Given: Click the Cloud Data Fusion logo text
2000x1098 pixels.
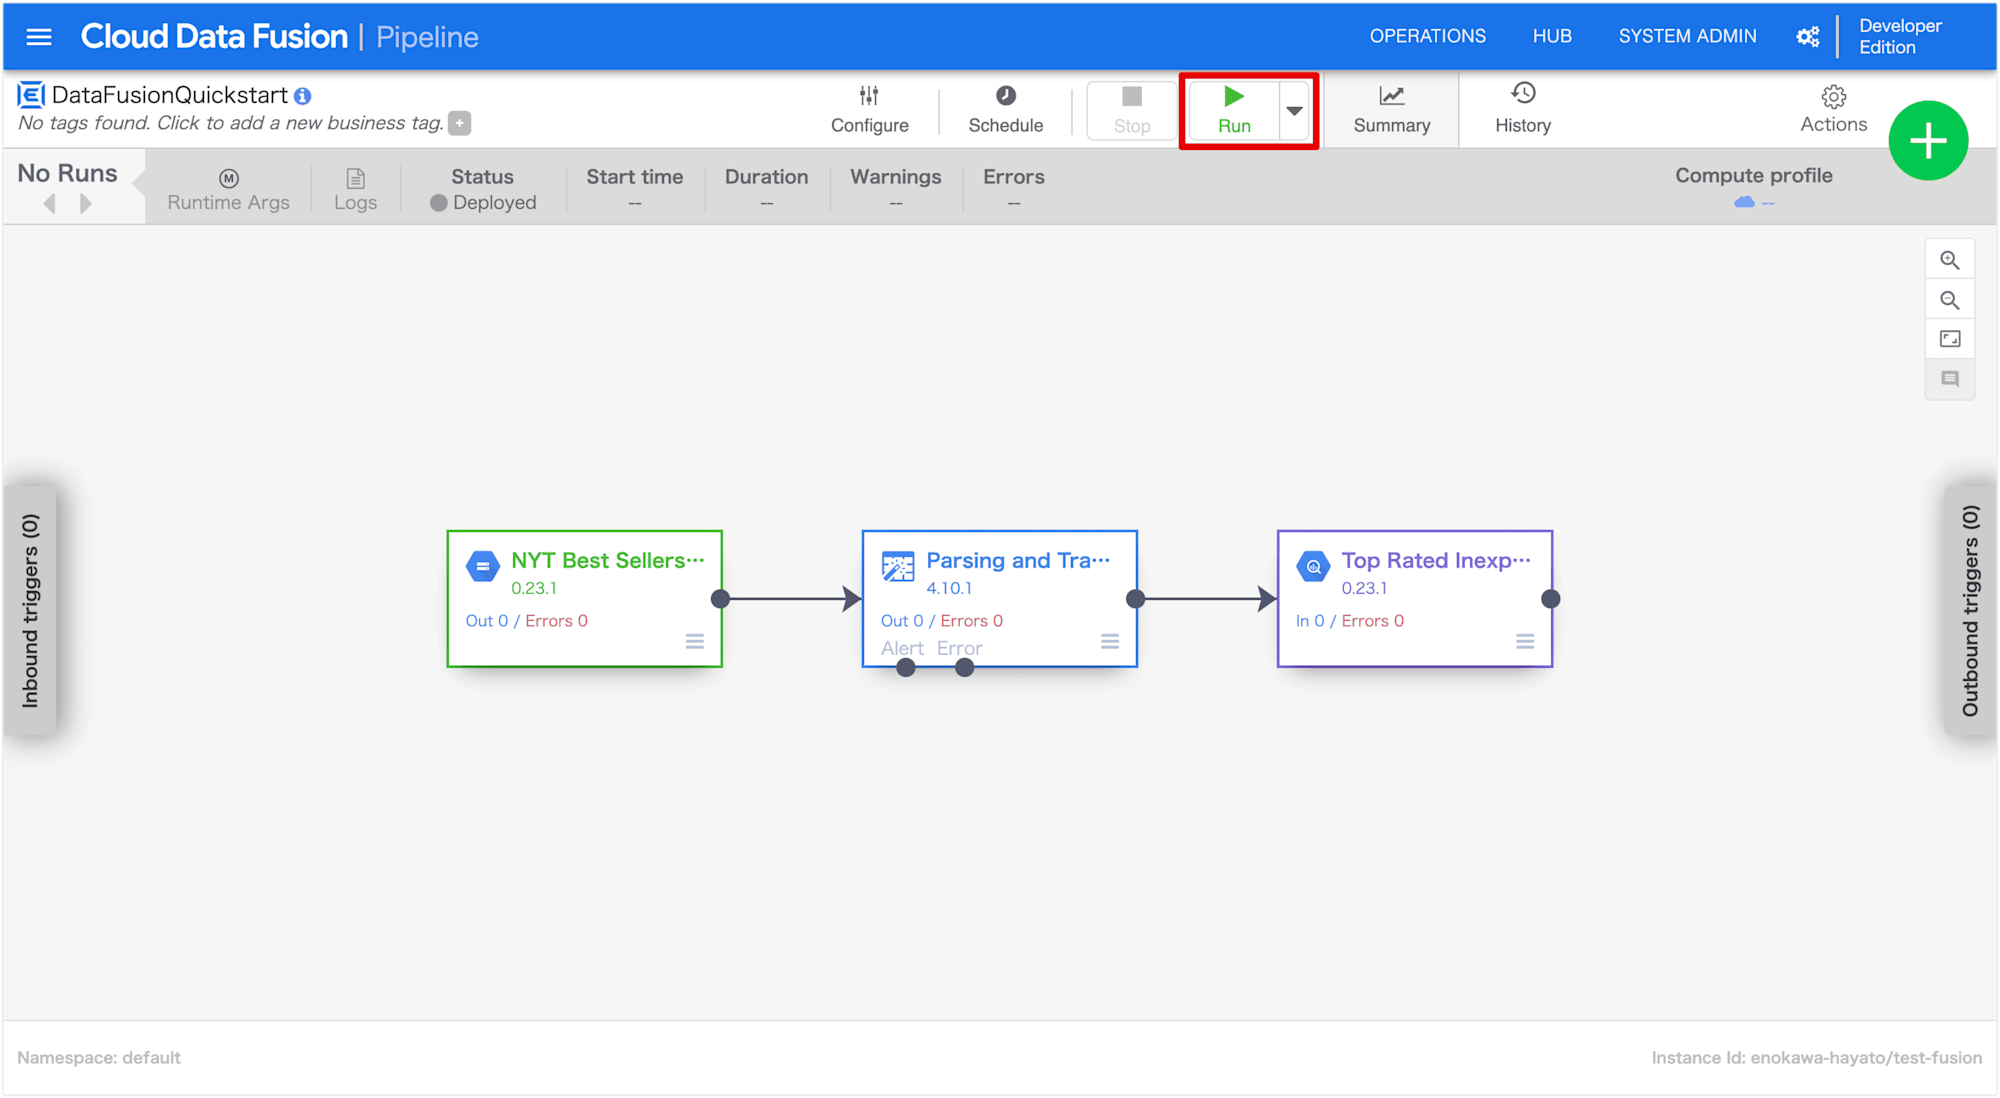Looking at the screenshot, I should (214, 37).
